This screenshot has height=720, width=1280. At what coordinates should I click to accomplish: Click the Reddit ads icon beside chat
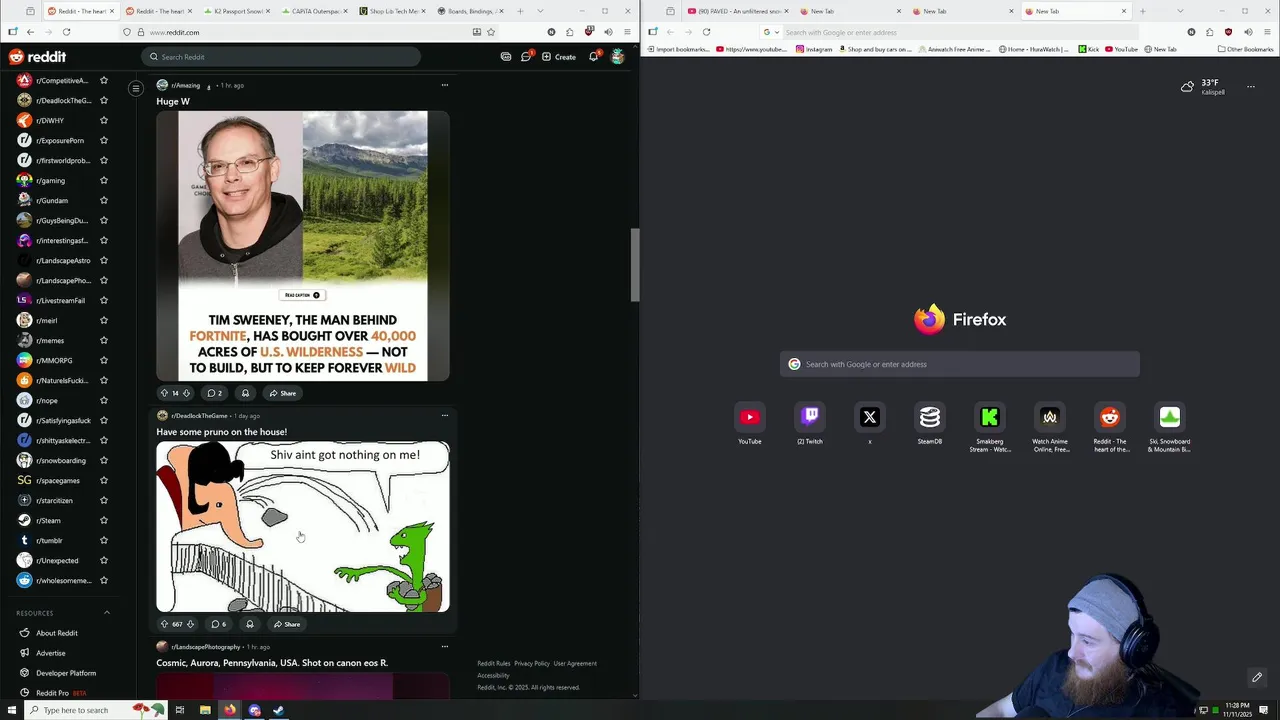click(x=506, y=57)
